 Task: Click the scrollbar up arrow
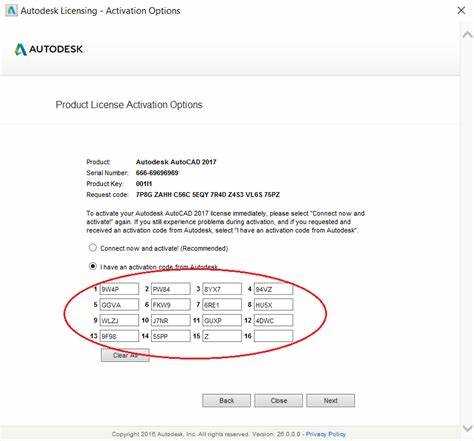pyautogui.click(x=467, y=34)
